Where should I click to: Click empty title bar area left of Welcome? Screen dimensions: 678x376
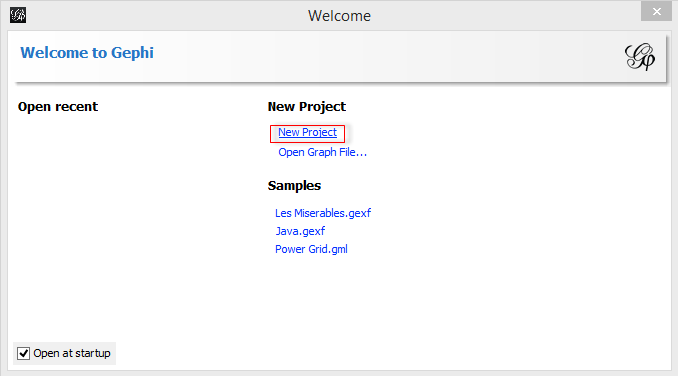(164, 16)
